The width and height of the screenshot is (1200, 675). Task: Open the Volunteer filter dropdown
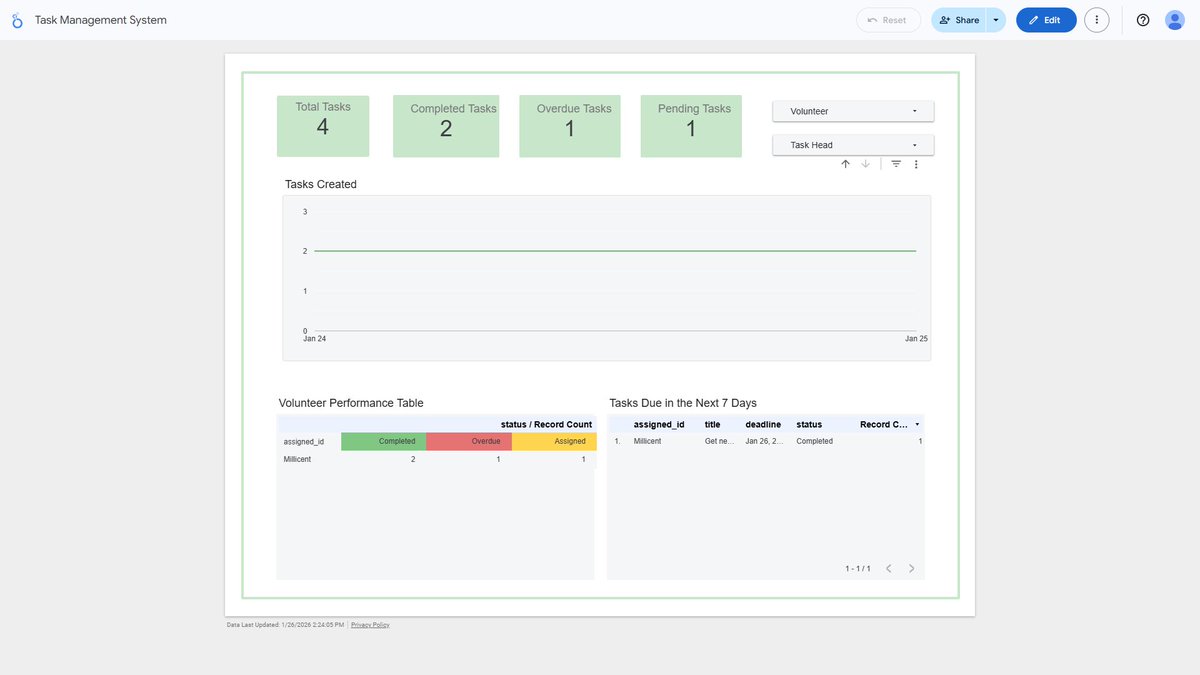point(853,111)
